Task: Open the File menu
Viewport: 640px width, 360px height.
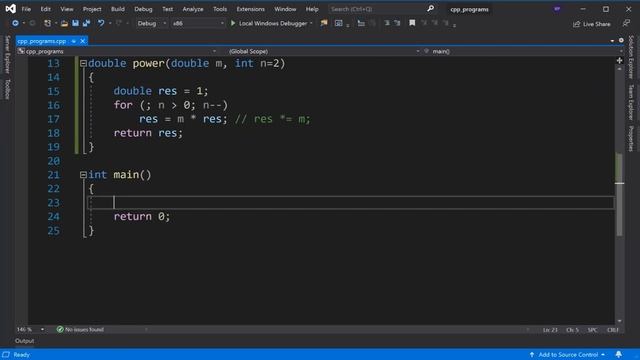Action: [26, 9]
